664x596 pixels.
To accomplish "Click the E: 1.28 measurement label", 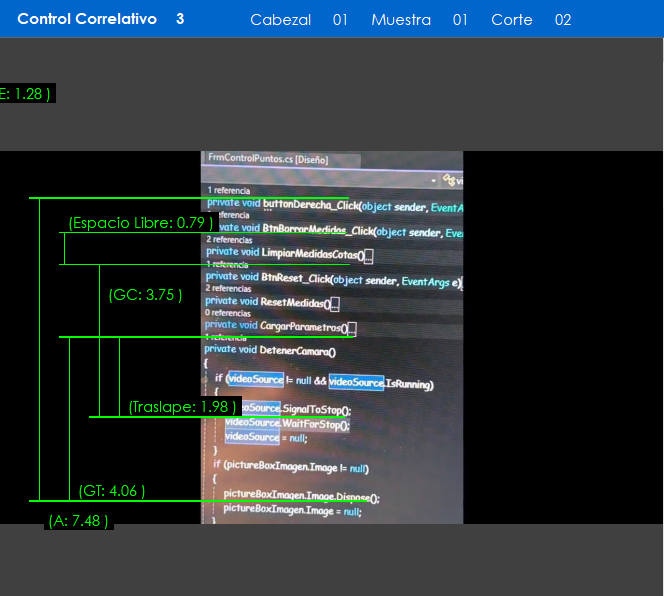I will pos(25,93).
